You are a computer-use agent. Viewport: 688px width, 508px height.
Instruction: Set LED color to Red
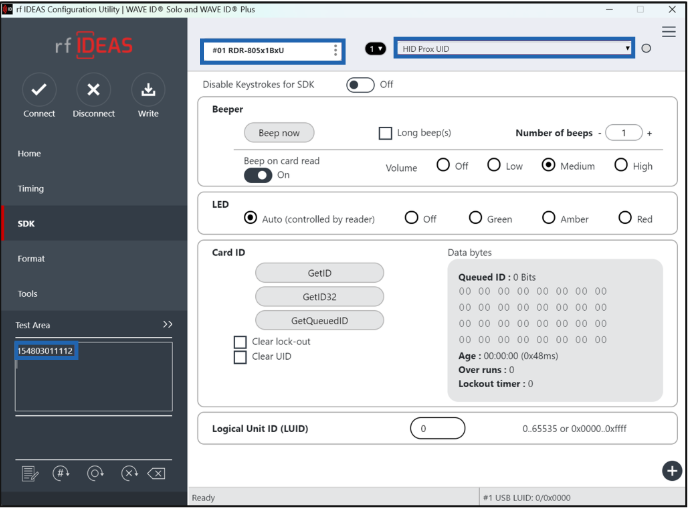(x=625, y=218)
